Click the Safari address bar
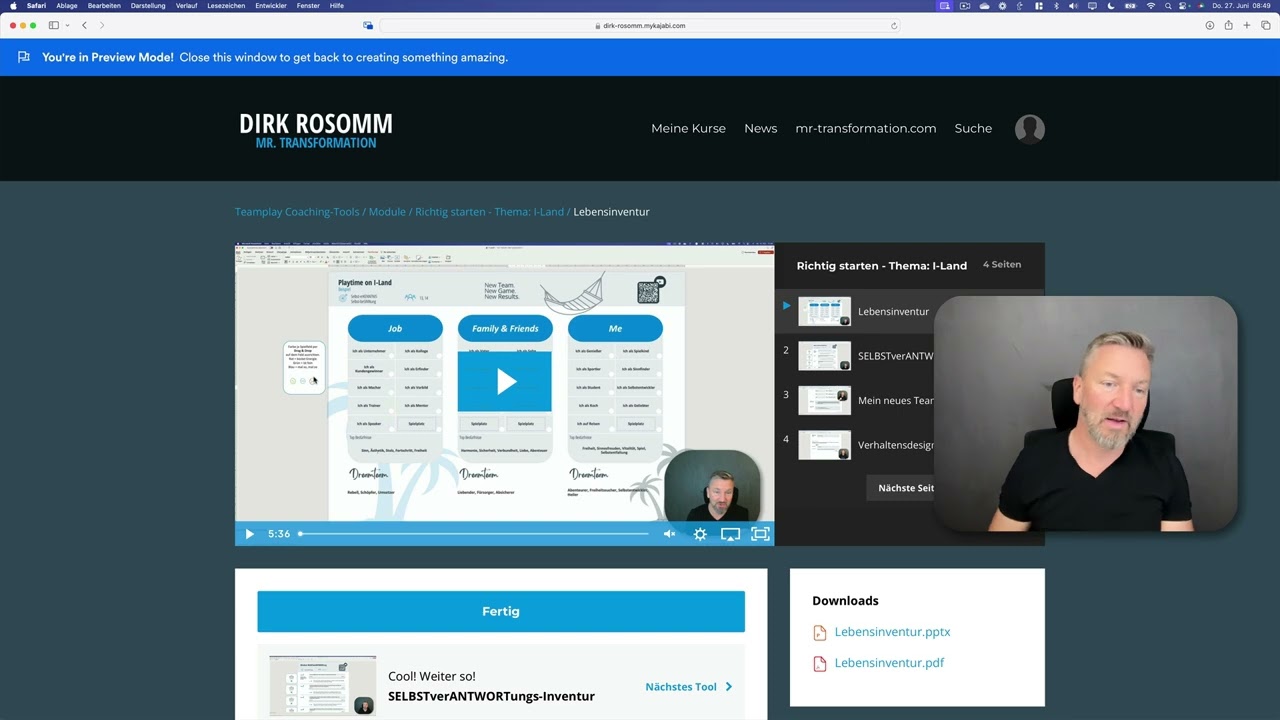Screen dimensions: 1280x720 pyautogui.click(x=641, y=25)
